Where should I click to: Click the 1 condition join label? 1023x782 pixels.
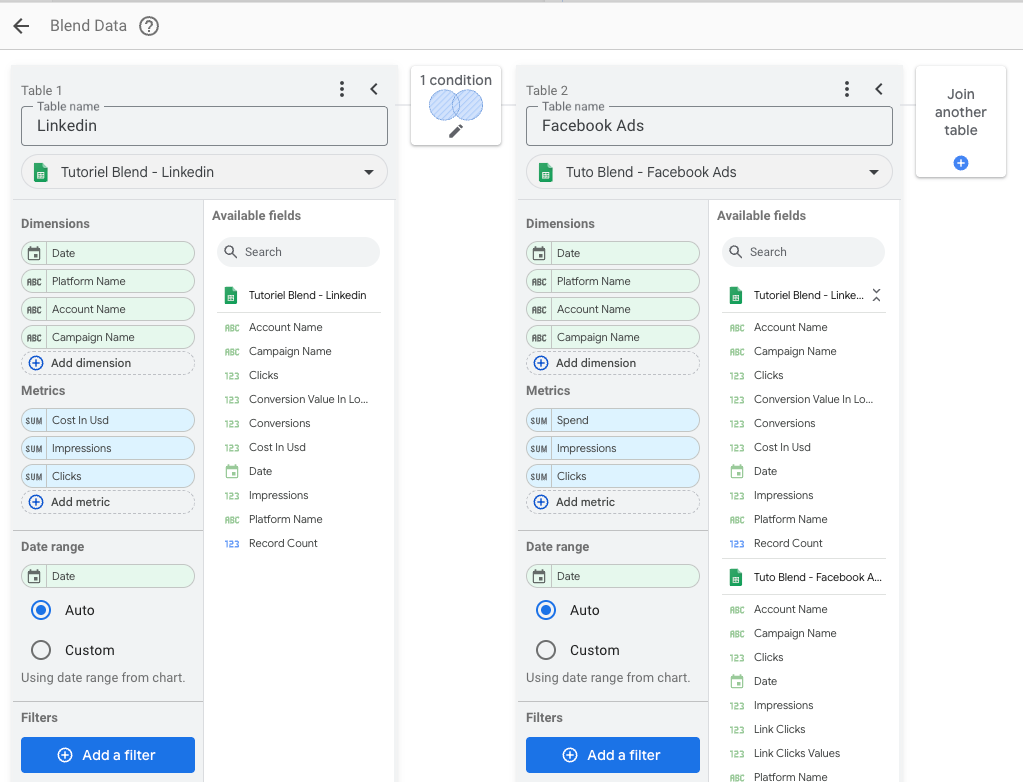[455, 80]
